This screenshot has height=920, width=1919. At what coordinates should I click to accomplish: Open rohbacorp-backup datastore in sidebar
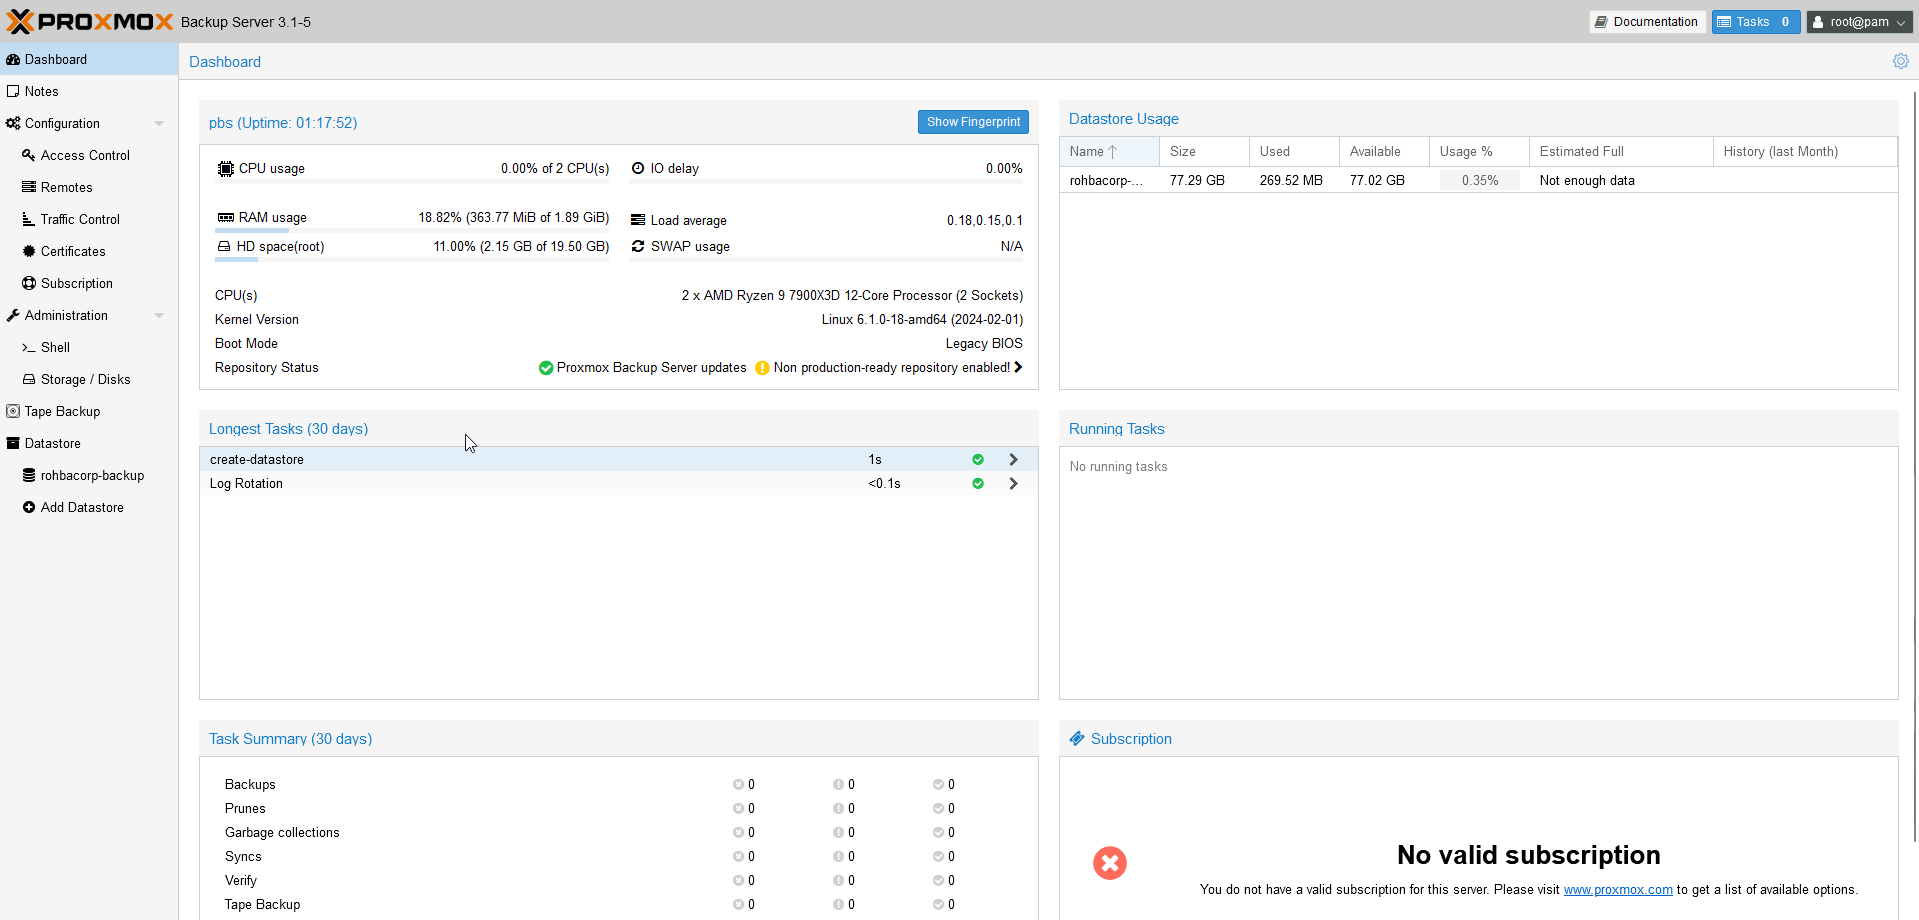(x=89, y=475)
